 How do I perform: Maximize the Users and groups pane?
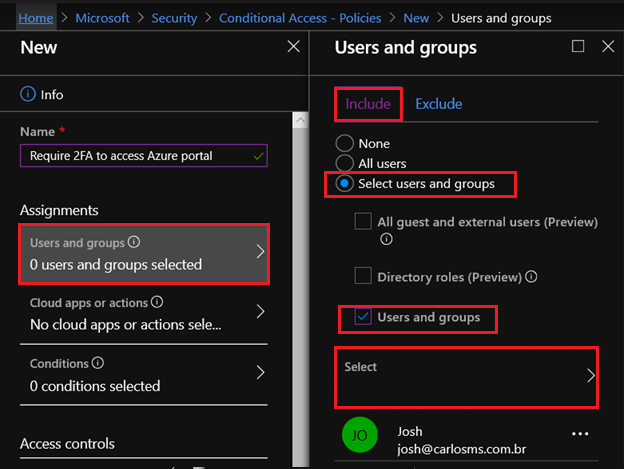578,46
